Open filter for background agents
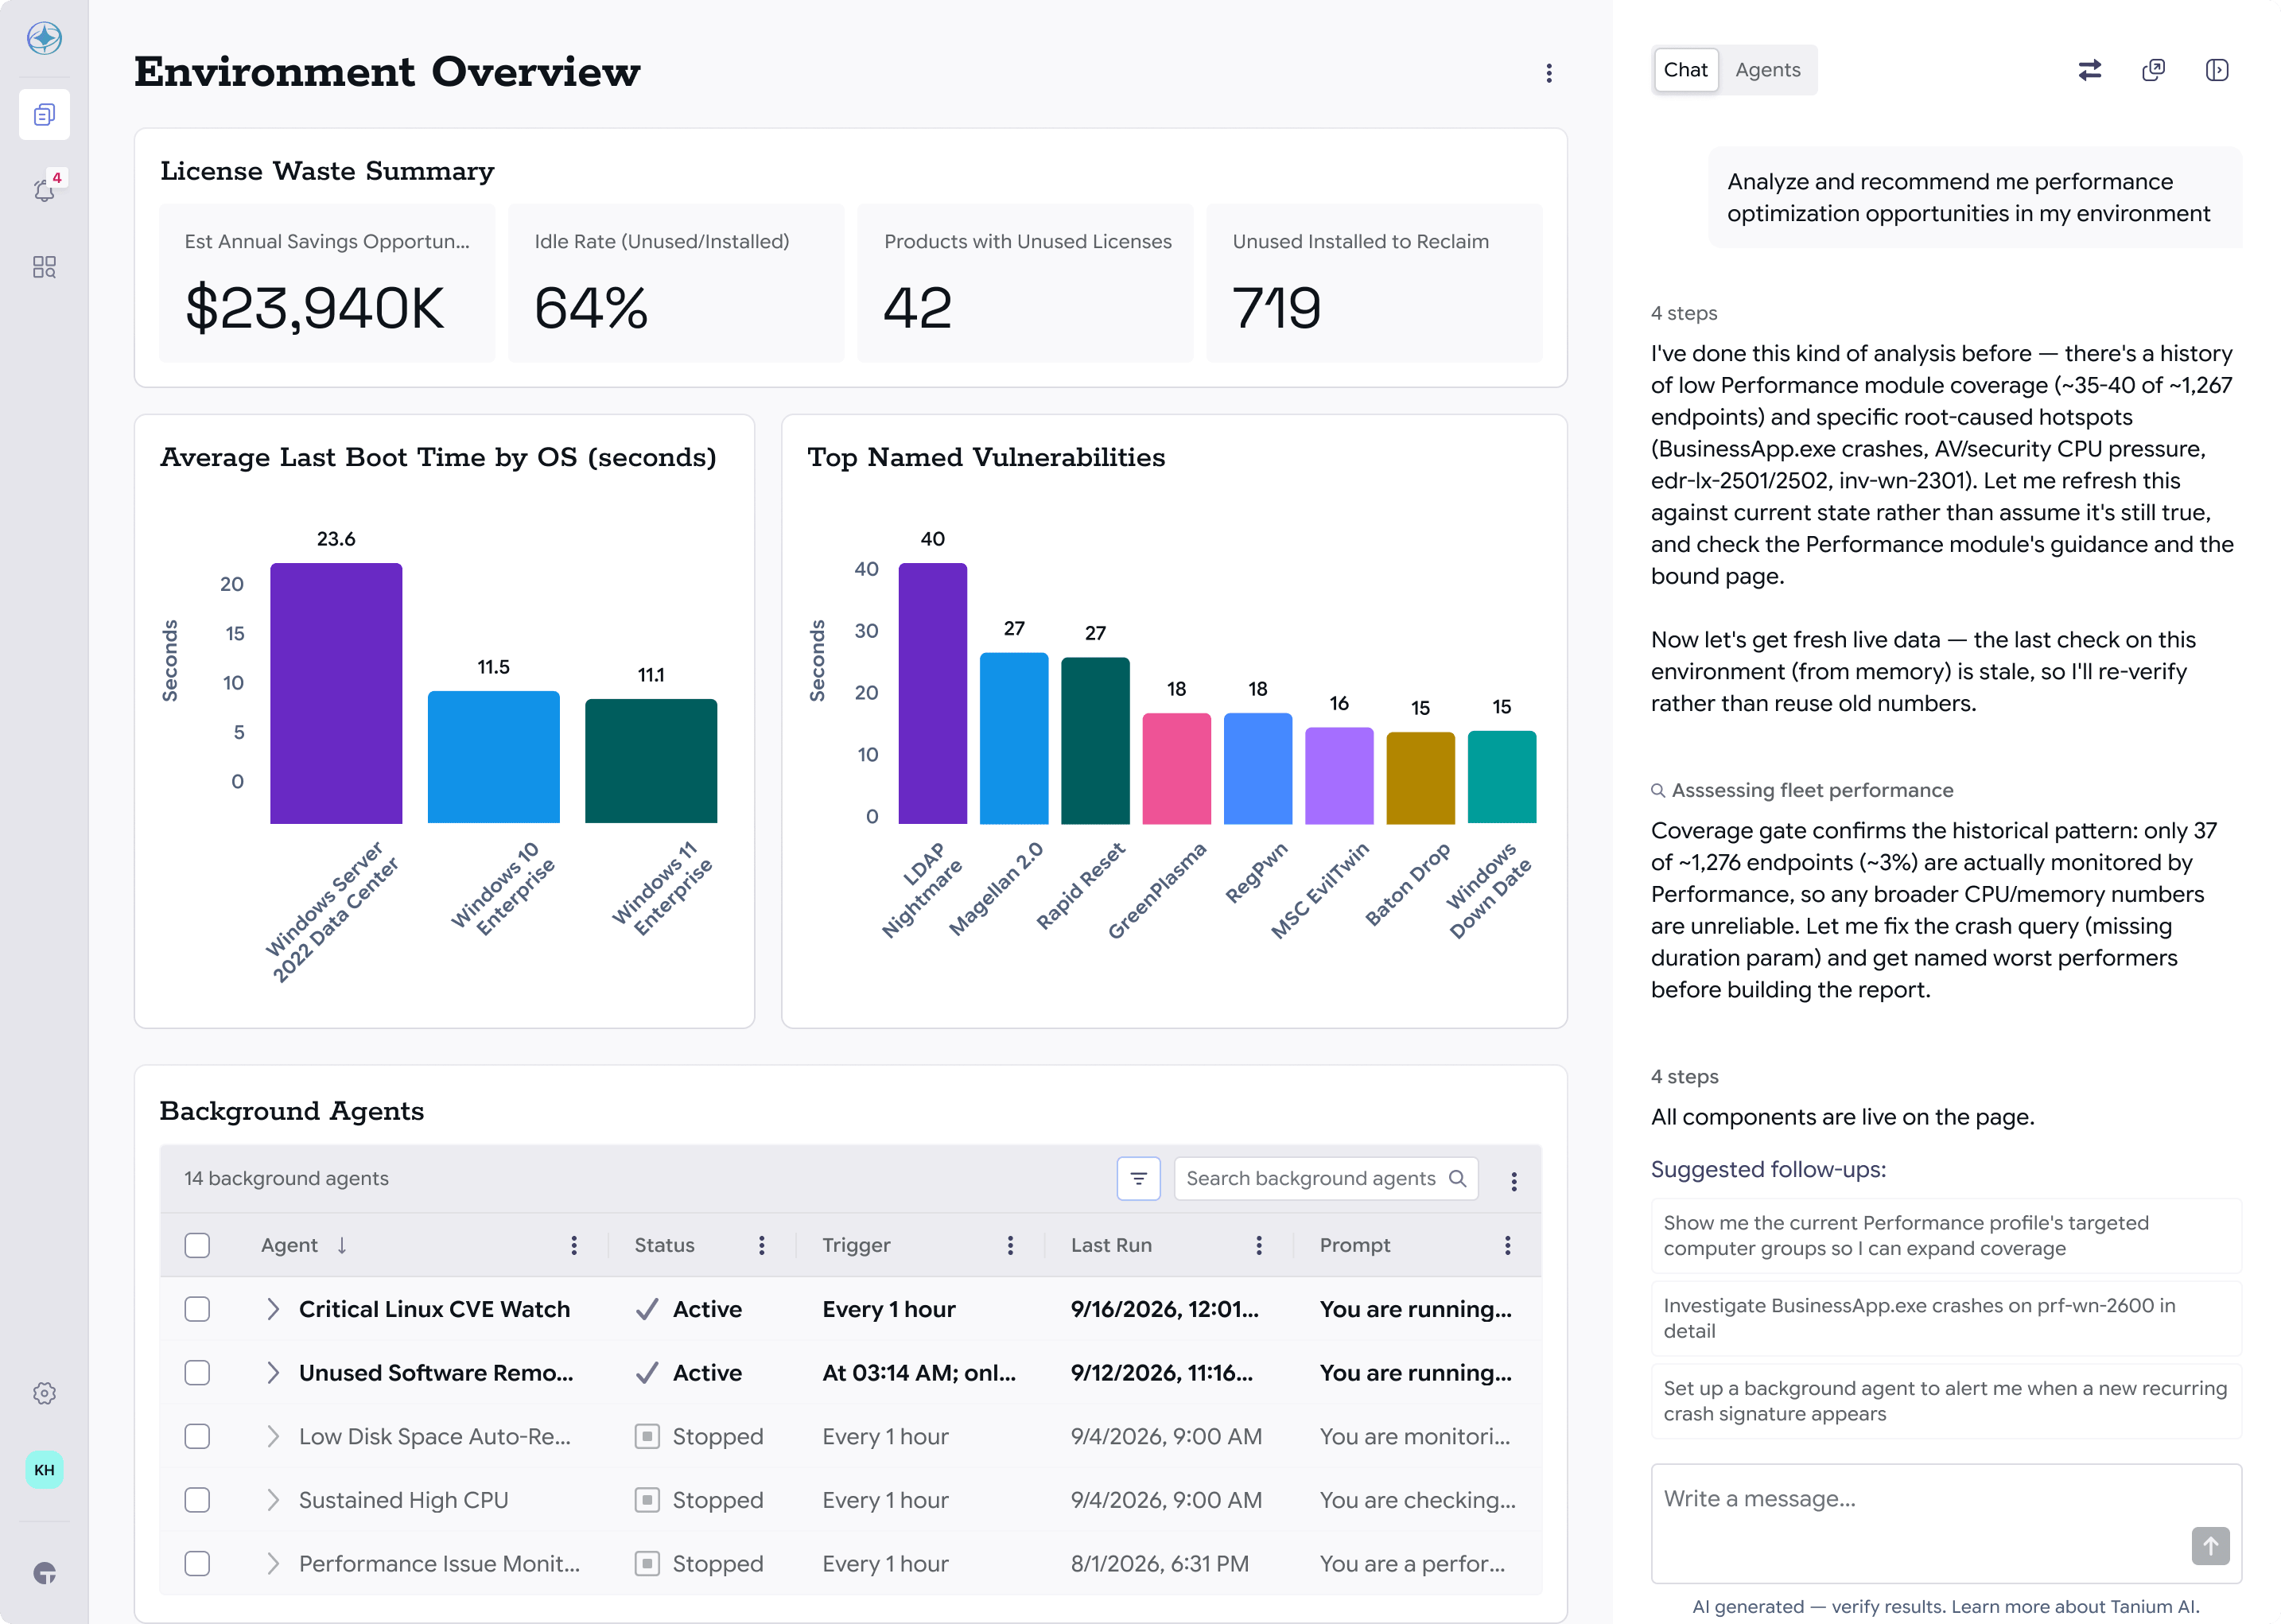 coord(1138,1179)
